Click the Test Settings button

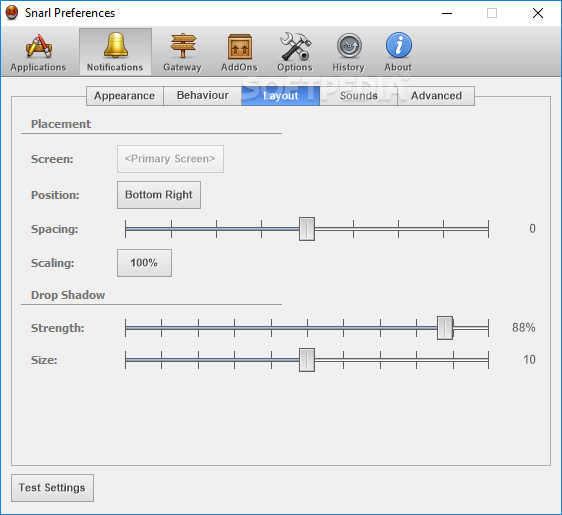coord(52,488)
